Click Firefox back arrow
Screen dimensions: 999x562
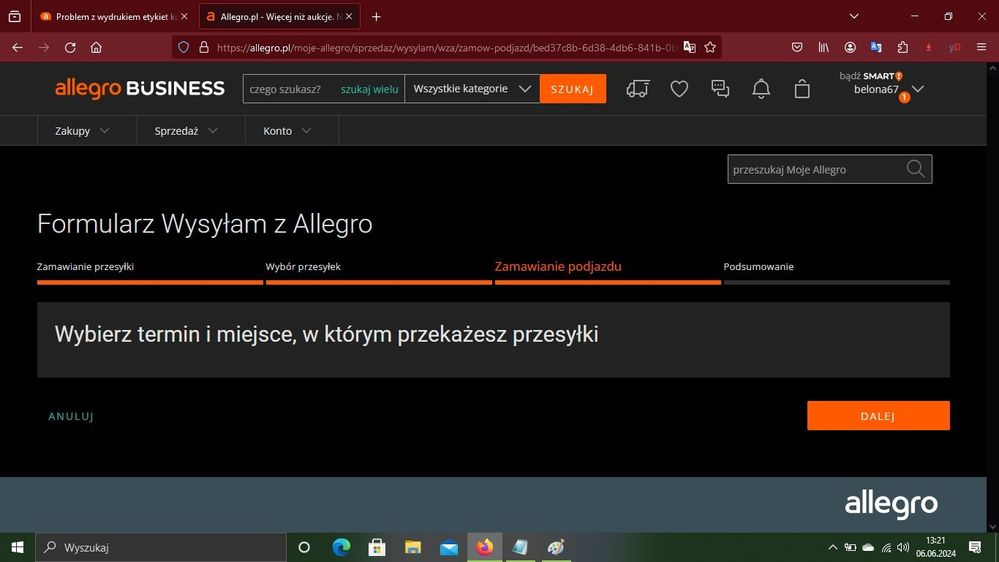tap(17, 47)
